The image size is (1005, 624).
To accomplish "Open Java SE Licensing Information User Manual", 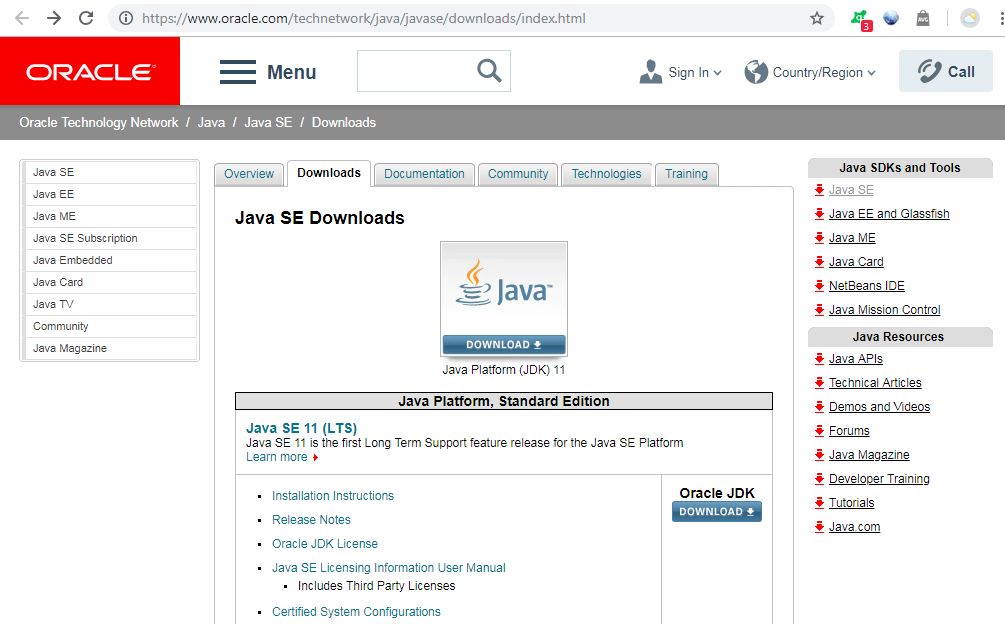I will [x=388, y=568].
